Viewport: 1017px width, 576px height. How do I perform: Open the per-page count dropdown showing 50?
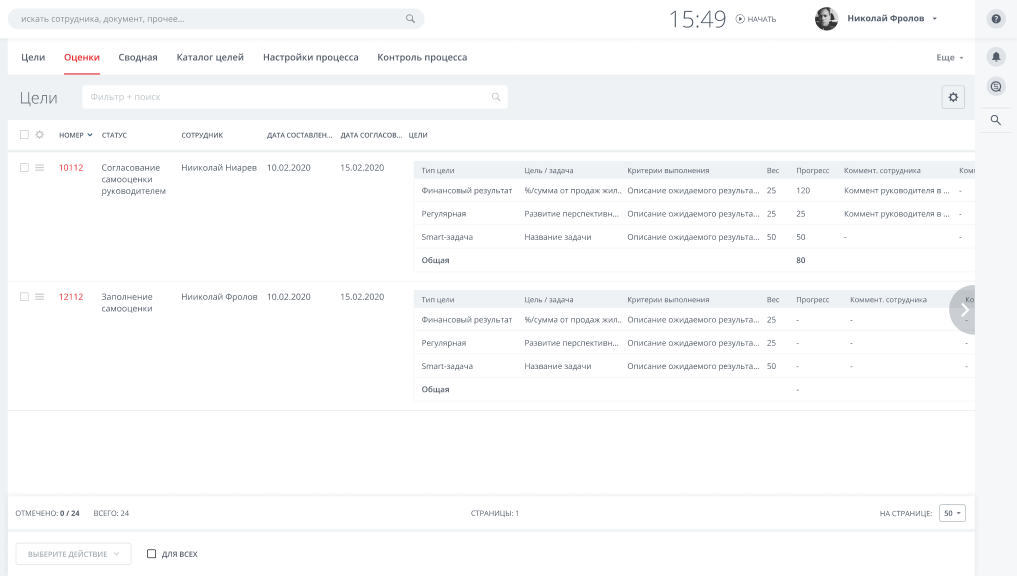[952, 513]
